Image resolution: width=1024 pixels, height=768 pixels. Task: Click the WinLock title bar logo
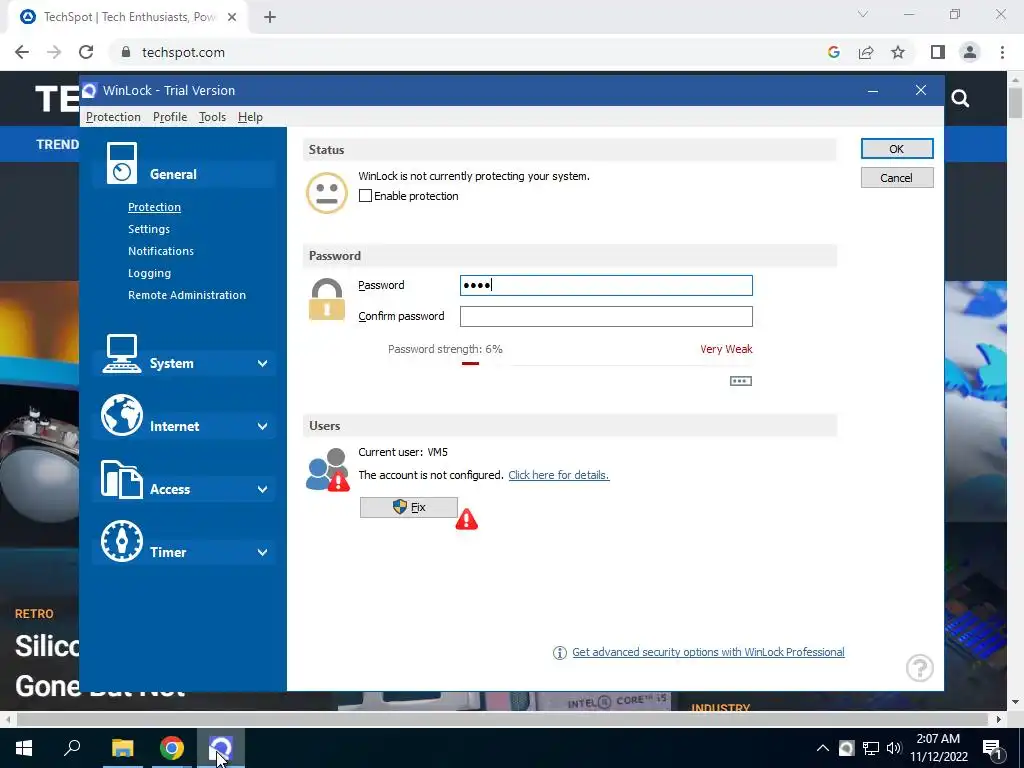[x=89, y=90]
